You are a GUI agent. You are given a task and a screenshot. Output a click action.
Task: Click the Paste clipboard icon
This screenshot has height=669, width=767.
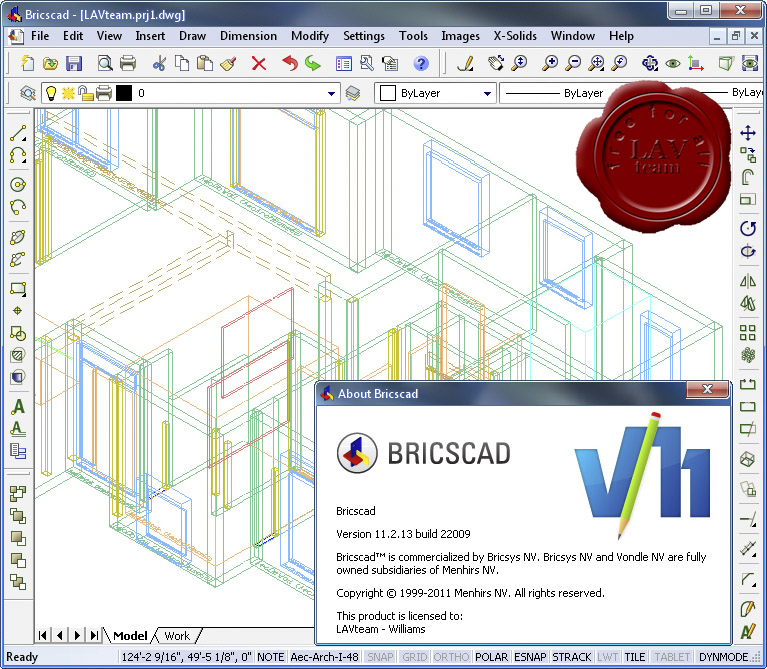205,63
